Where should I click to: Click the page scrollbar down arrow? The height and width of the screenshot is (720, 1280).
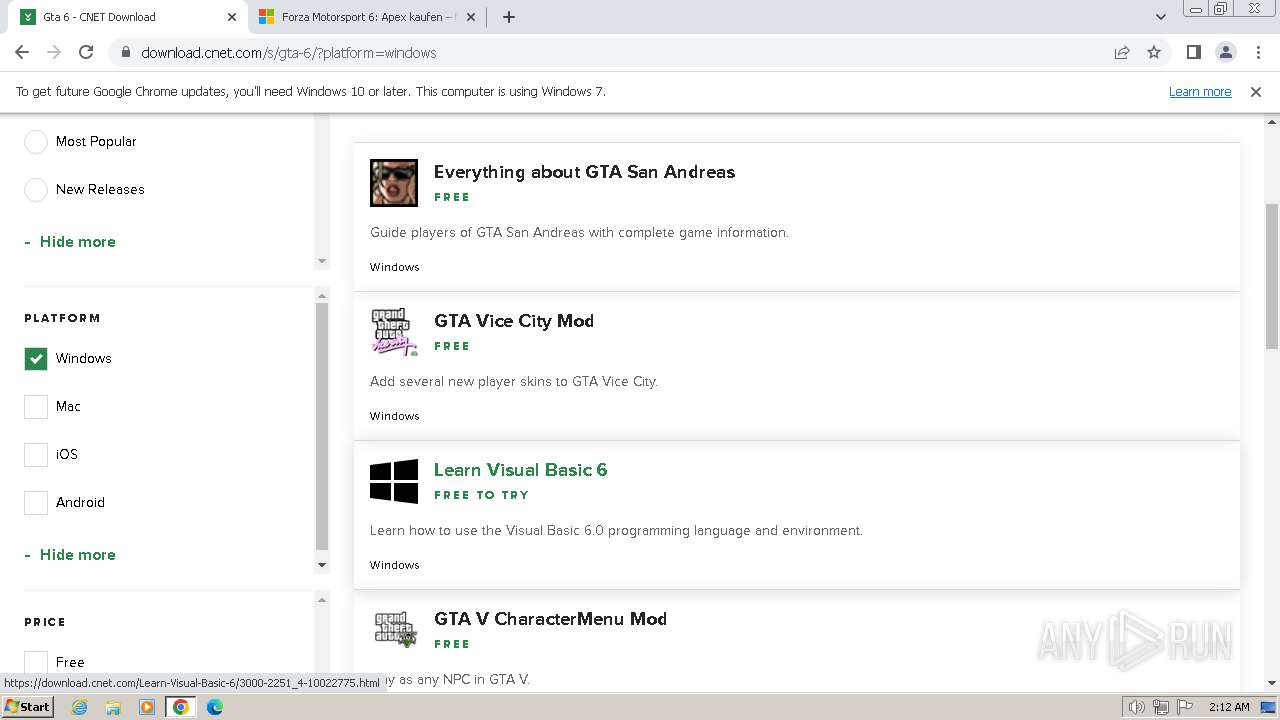pos(1272,684)
